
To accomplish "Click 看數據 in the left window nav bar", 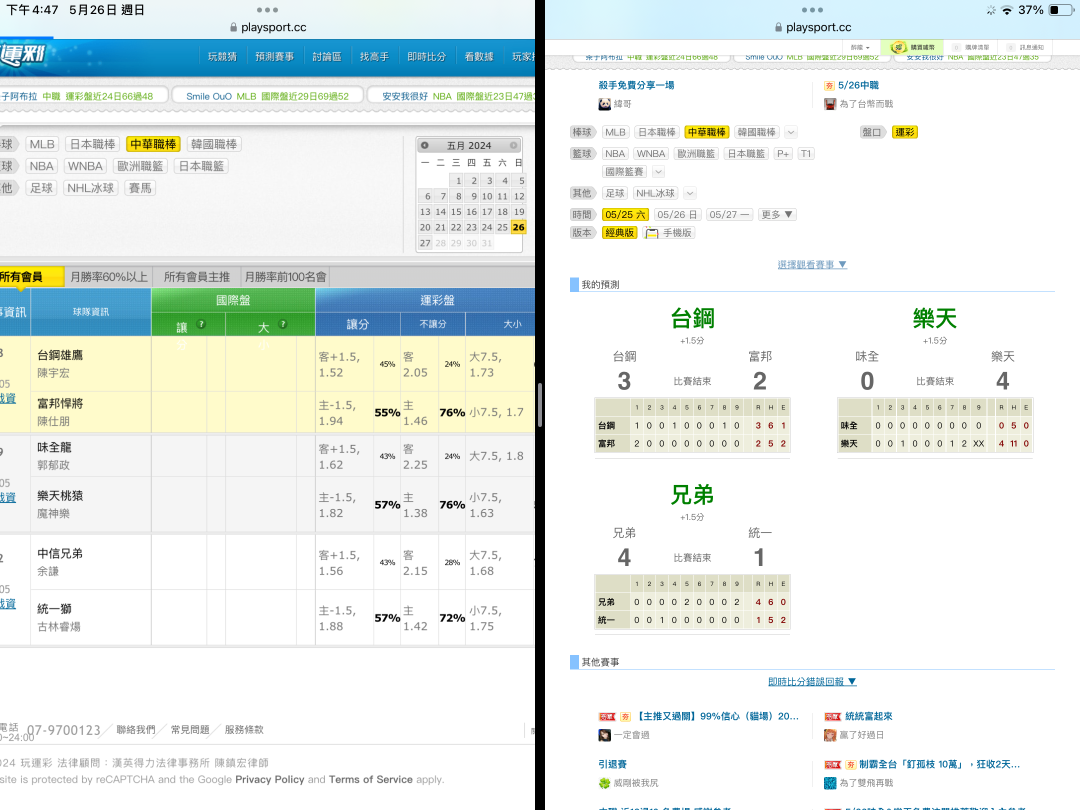I will coord(479,57).
